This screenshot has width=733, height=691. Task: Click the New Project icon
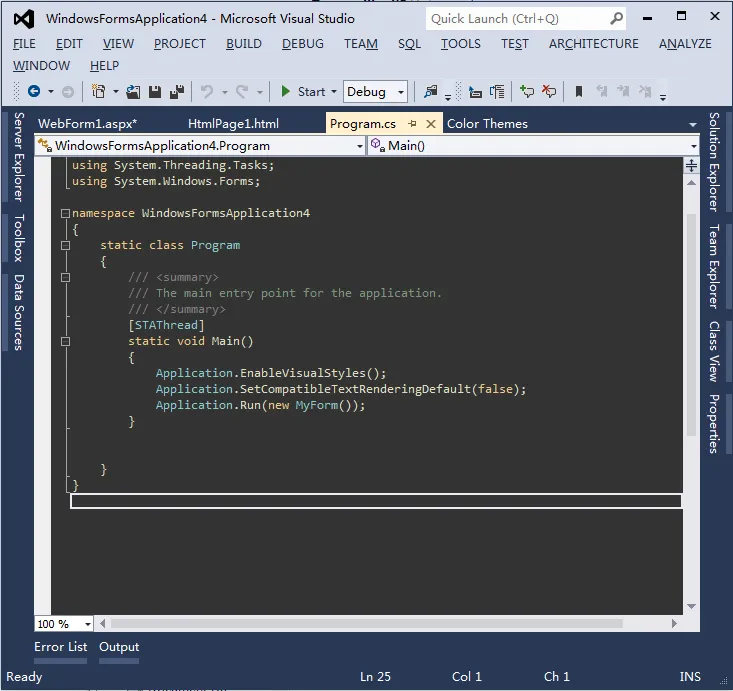(x=98, y=91)
